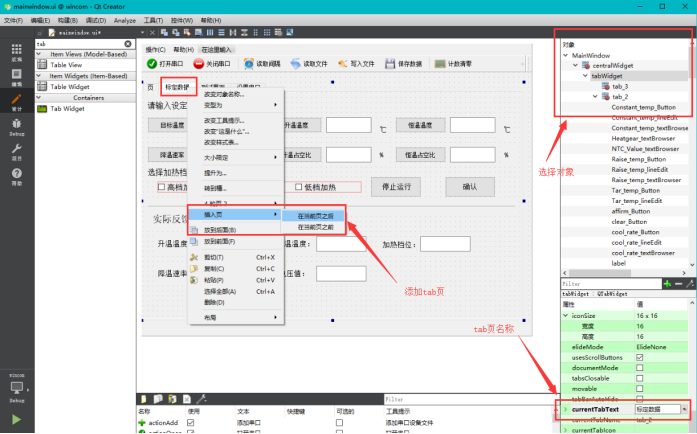Click the edit widgets toolbar icon
This screenshot has width=697, height=434.
[164, 32]
